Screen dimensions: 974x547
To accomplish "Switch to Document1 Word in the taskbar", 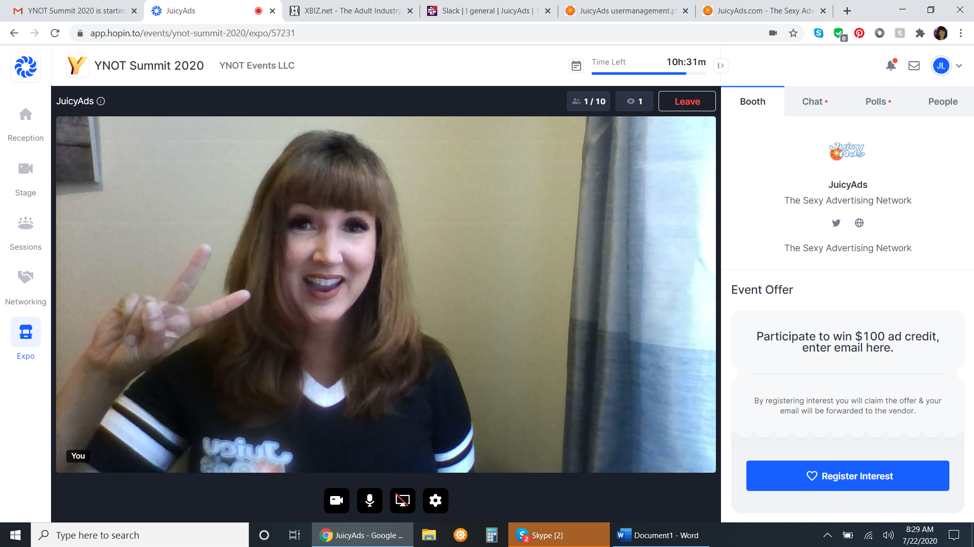I will 660,535.
